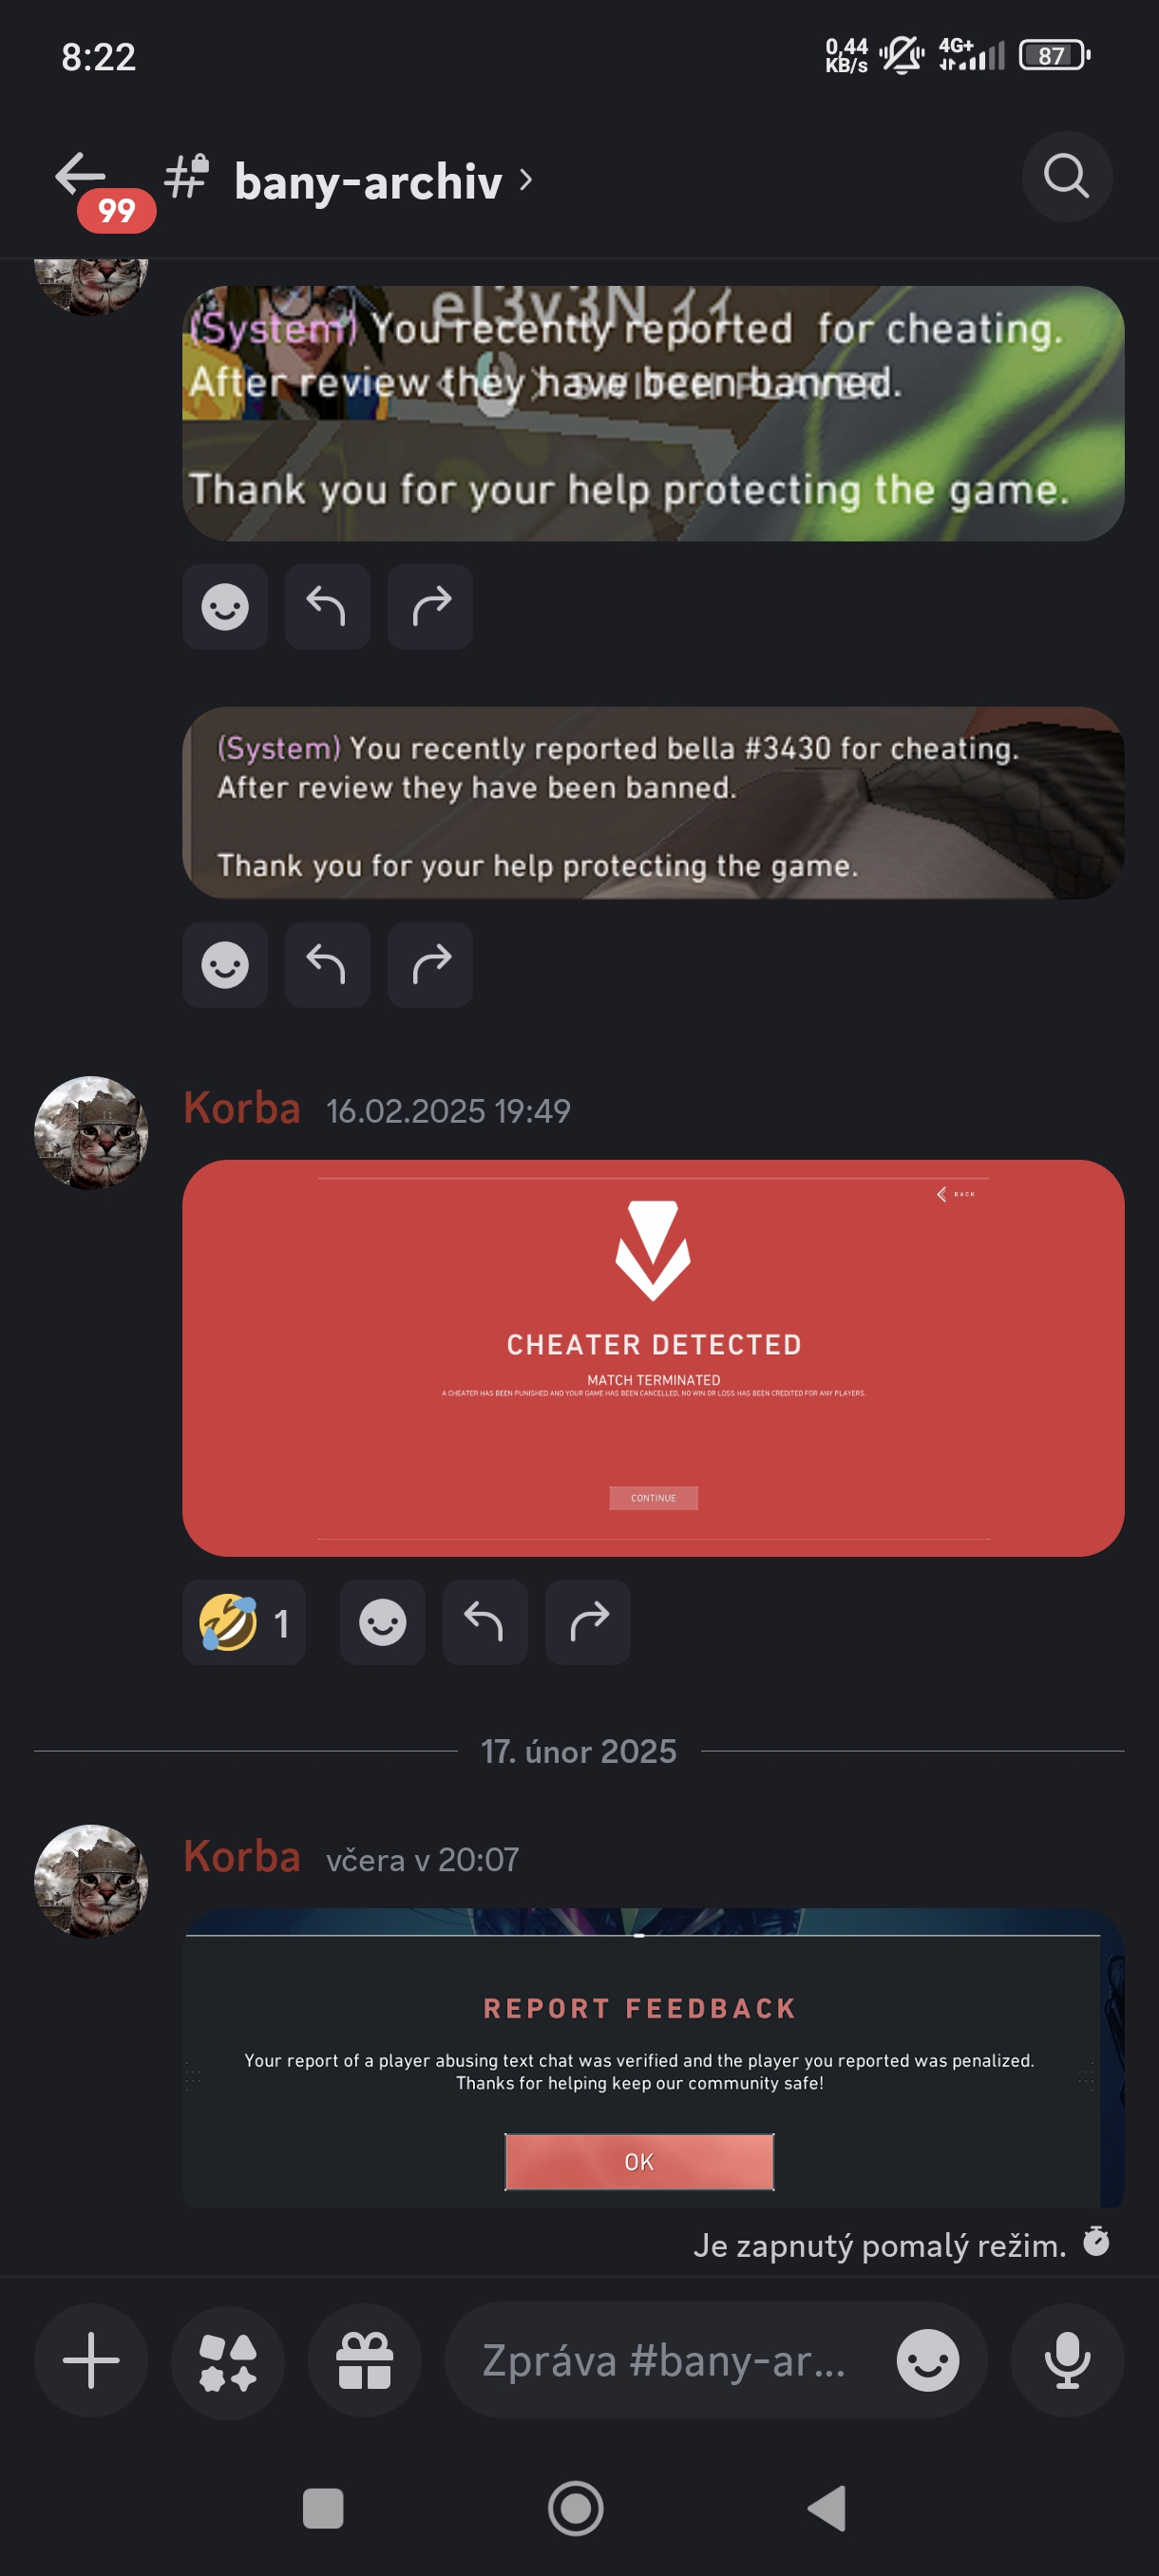Forward the Cheater Detected message
The width and height of the screenshot is (1159, 2576).
click(588, 1622)
